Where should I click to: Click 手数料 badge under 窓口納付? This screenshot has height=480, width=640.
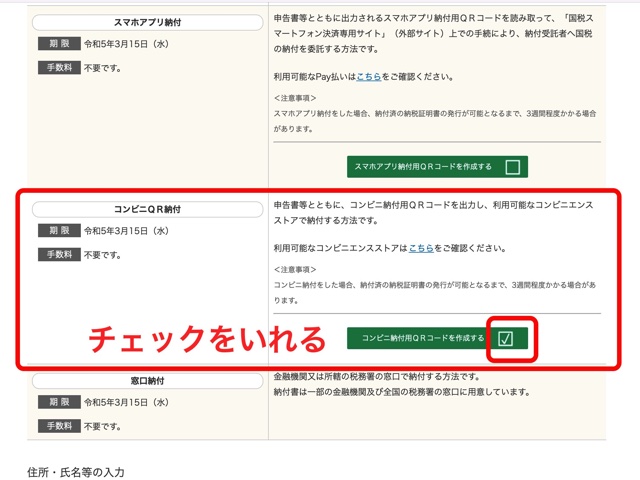[58, 425]
